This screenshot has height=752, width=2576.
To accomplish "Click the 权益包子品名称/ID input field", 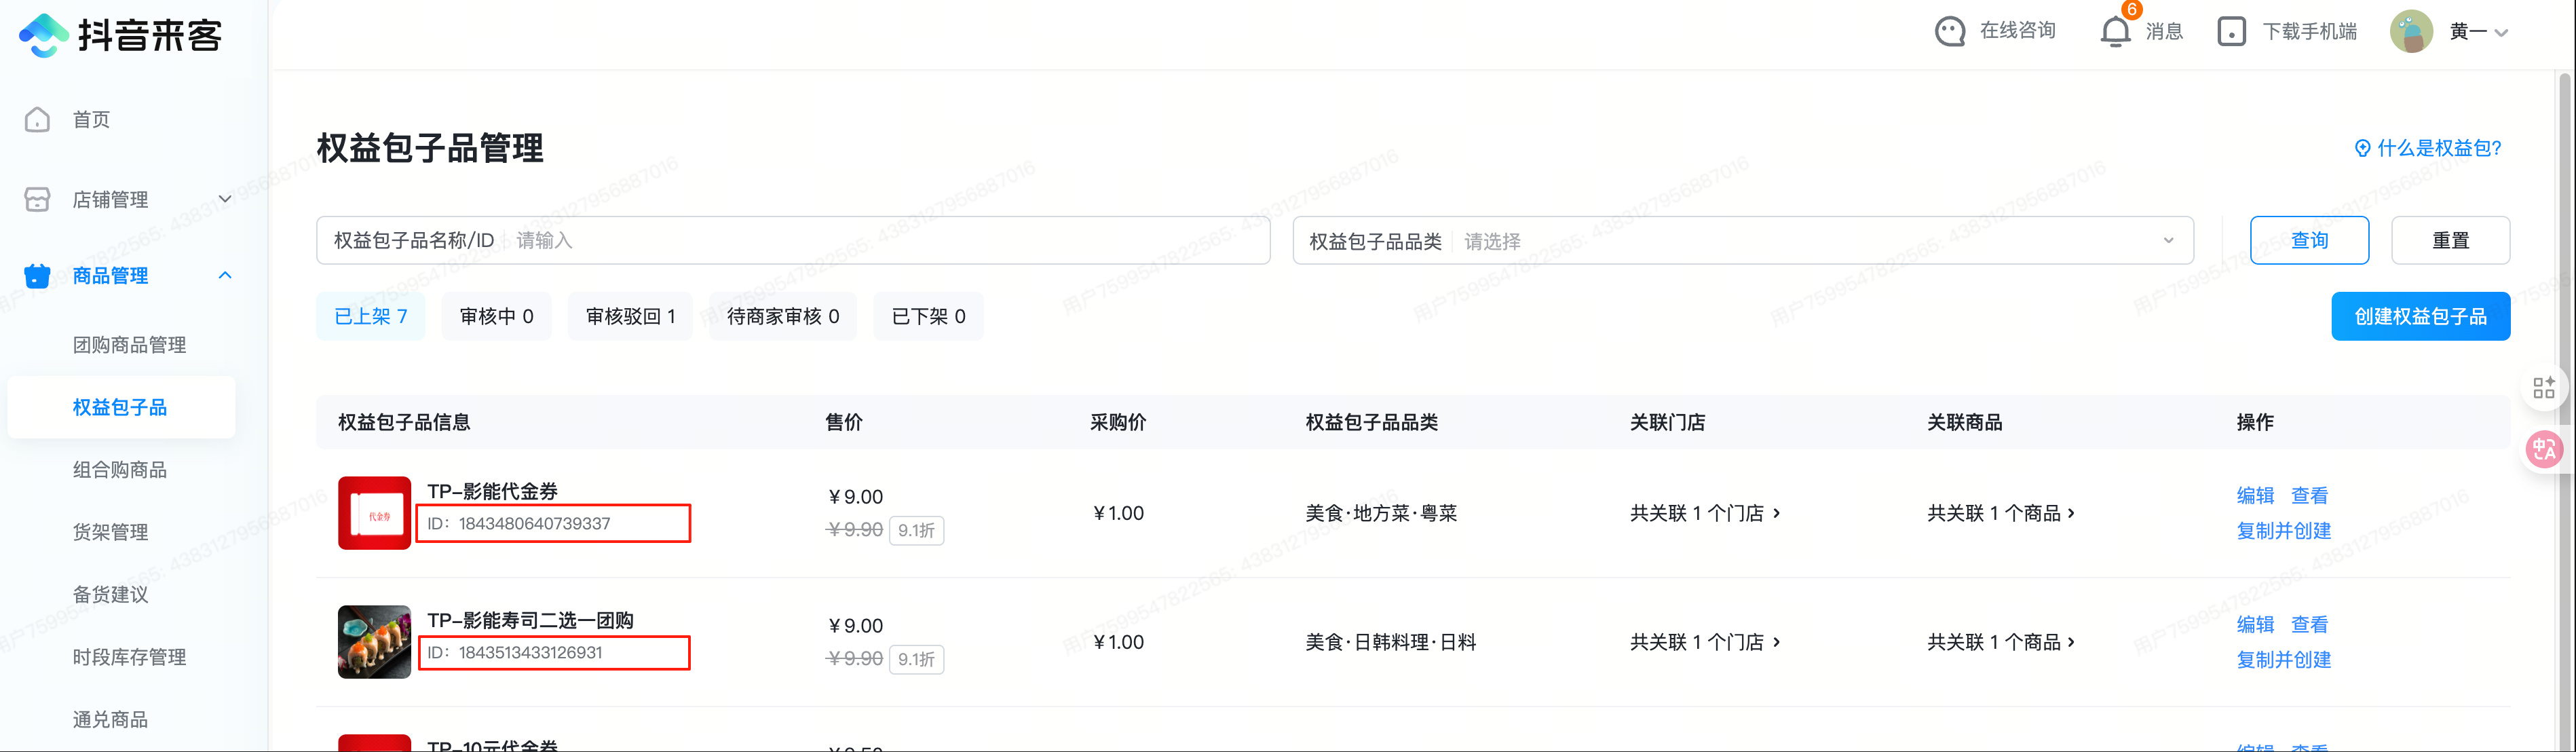I will pyautogui.click(x=880, y=241).
